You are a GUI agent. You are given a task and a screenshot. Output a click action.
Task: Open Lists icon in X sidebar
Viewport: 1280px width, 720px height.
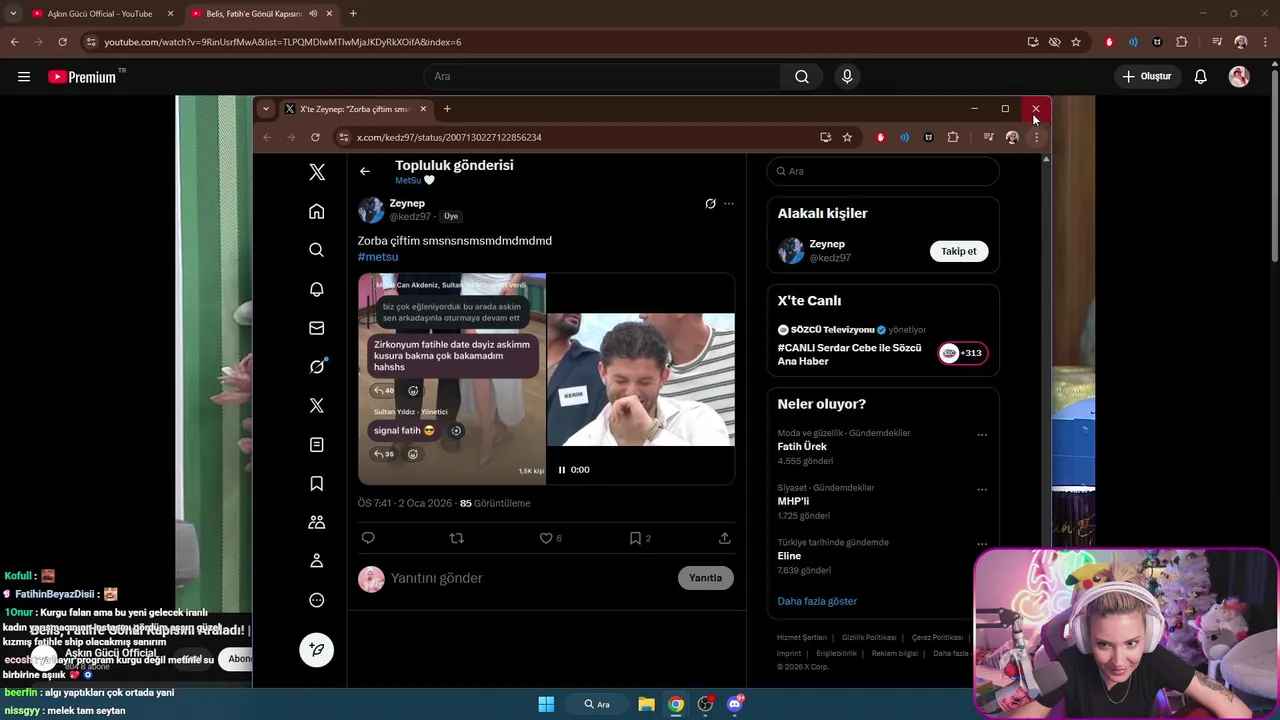pyautogui.click(x=317, y=444)
